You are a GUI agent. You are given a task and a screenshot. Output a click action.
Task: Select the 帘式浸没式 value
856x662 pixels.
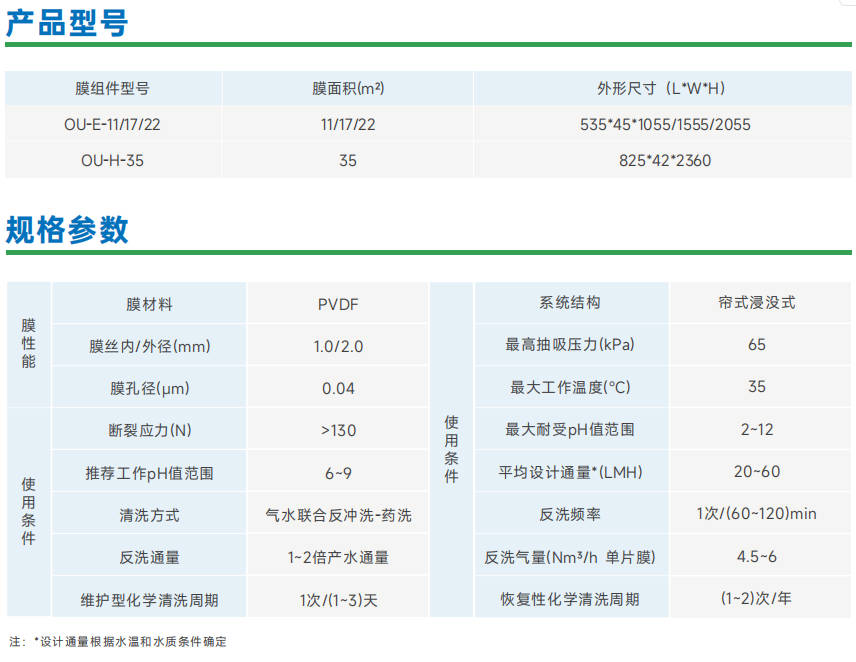757,302
